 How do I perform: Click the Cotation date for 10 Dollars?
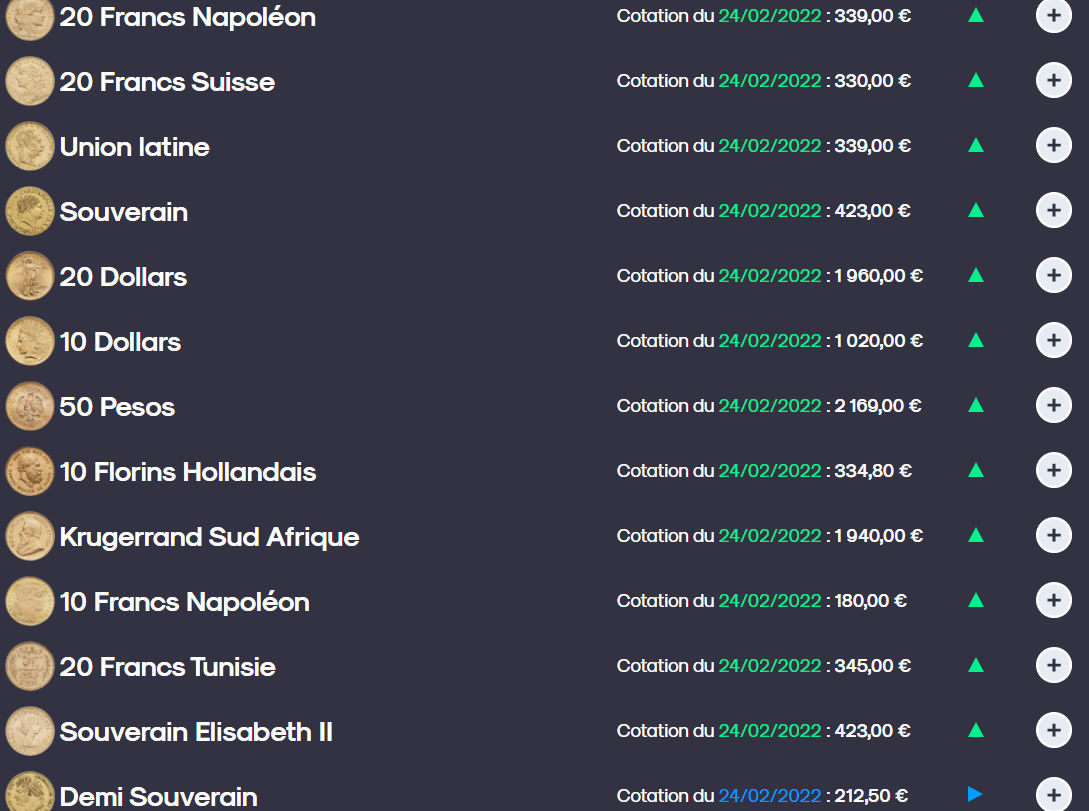770,341
